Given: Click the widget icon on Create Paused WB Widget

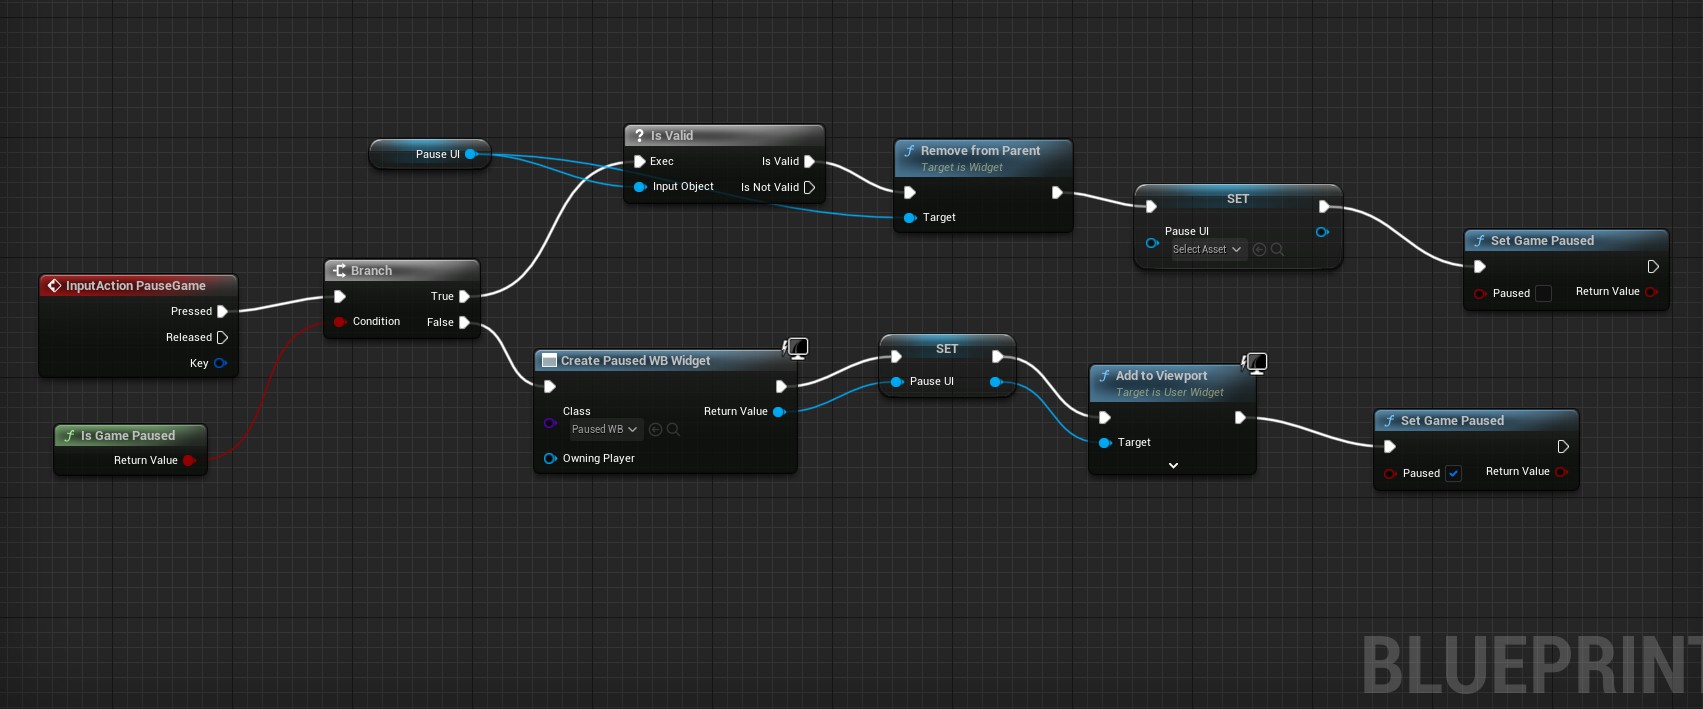Looking at the screenshot, I should tap(548, 361).
